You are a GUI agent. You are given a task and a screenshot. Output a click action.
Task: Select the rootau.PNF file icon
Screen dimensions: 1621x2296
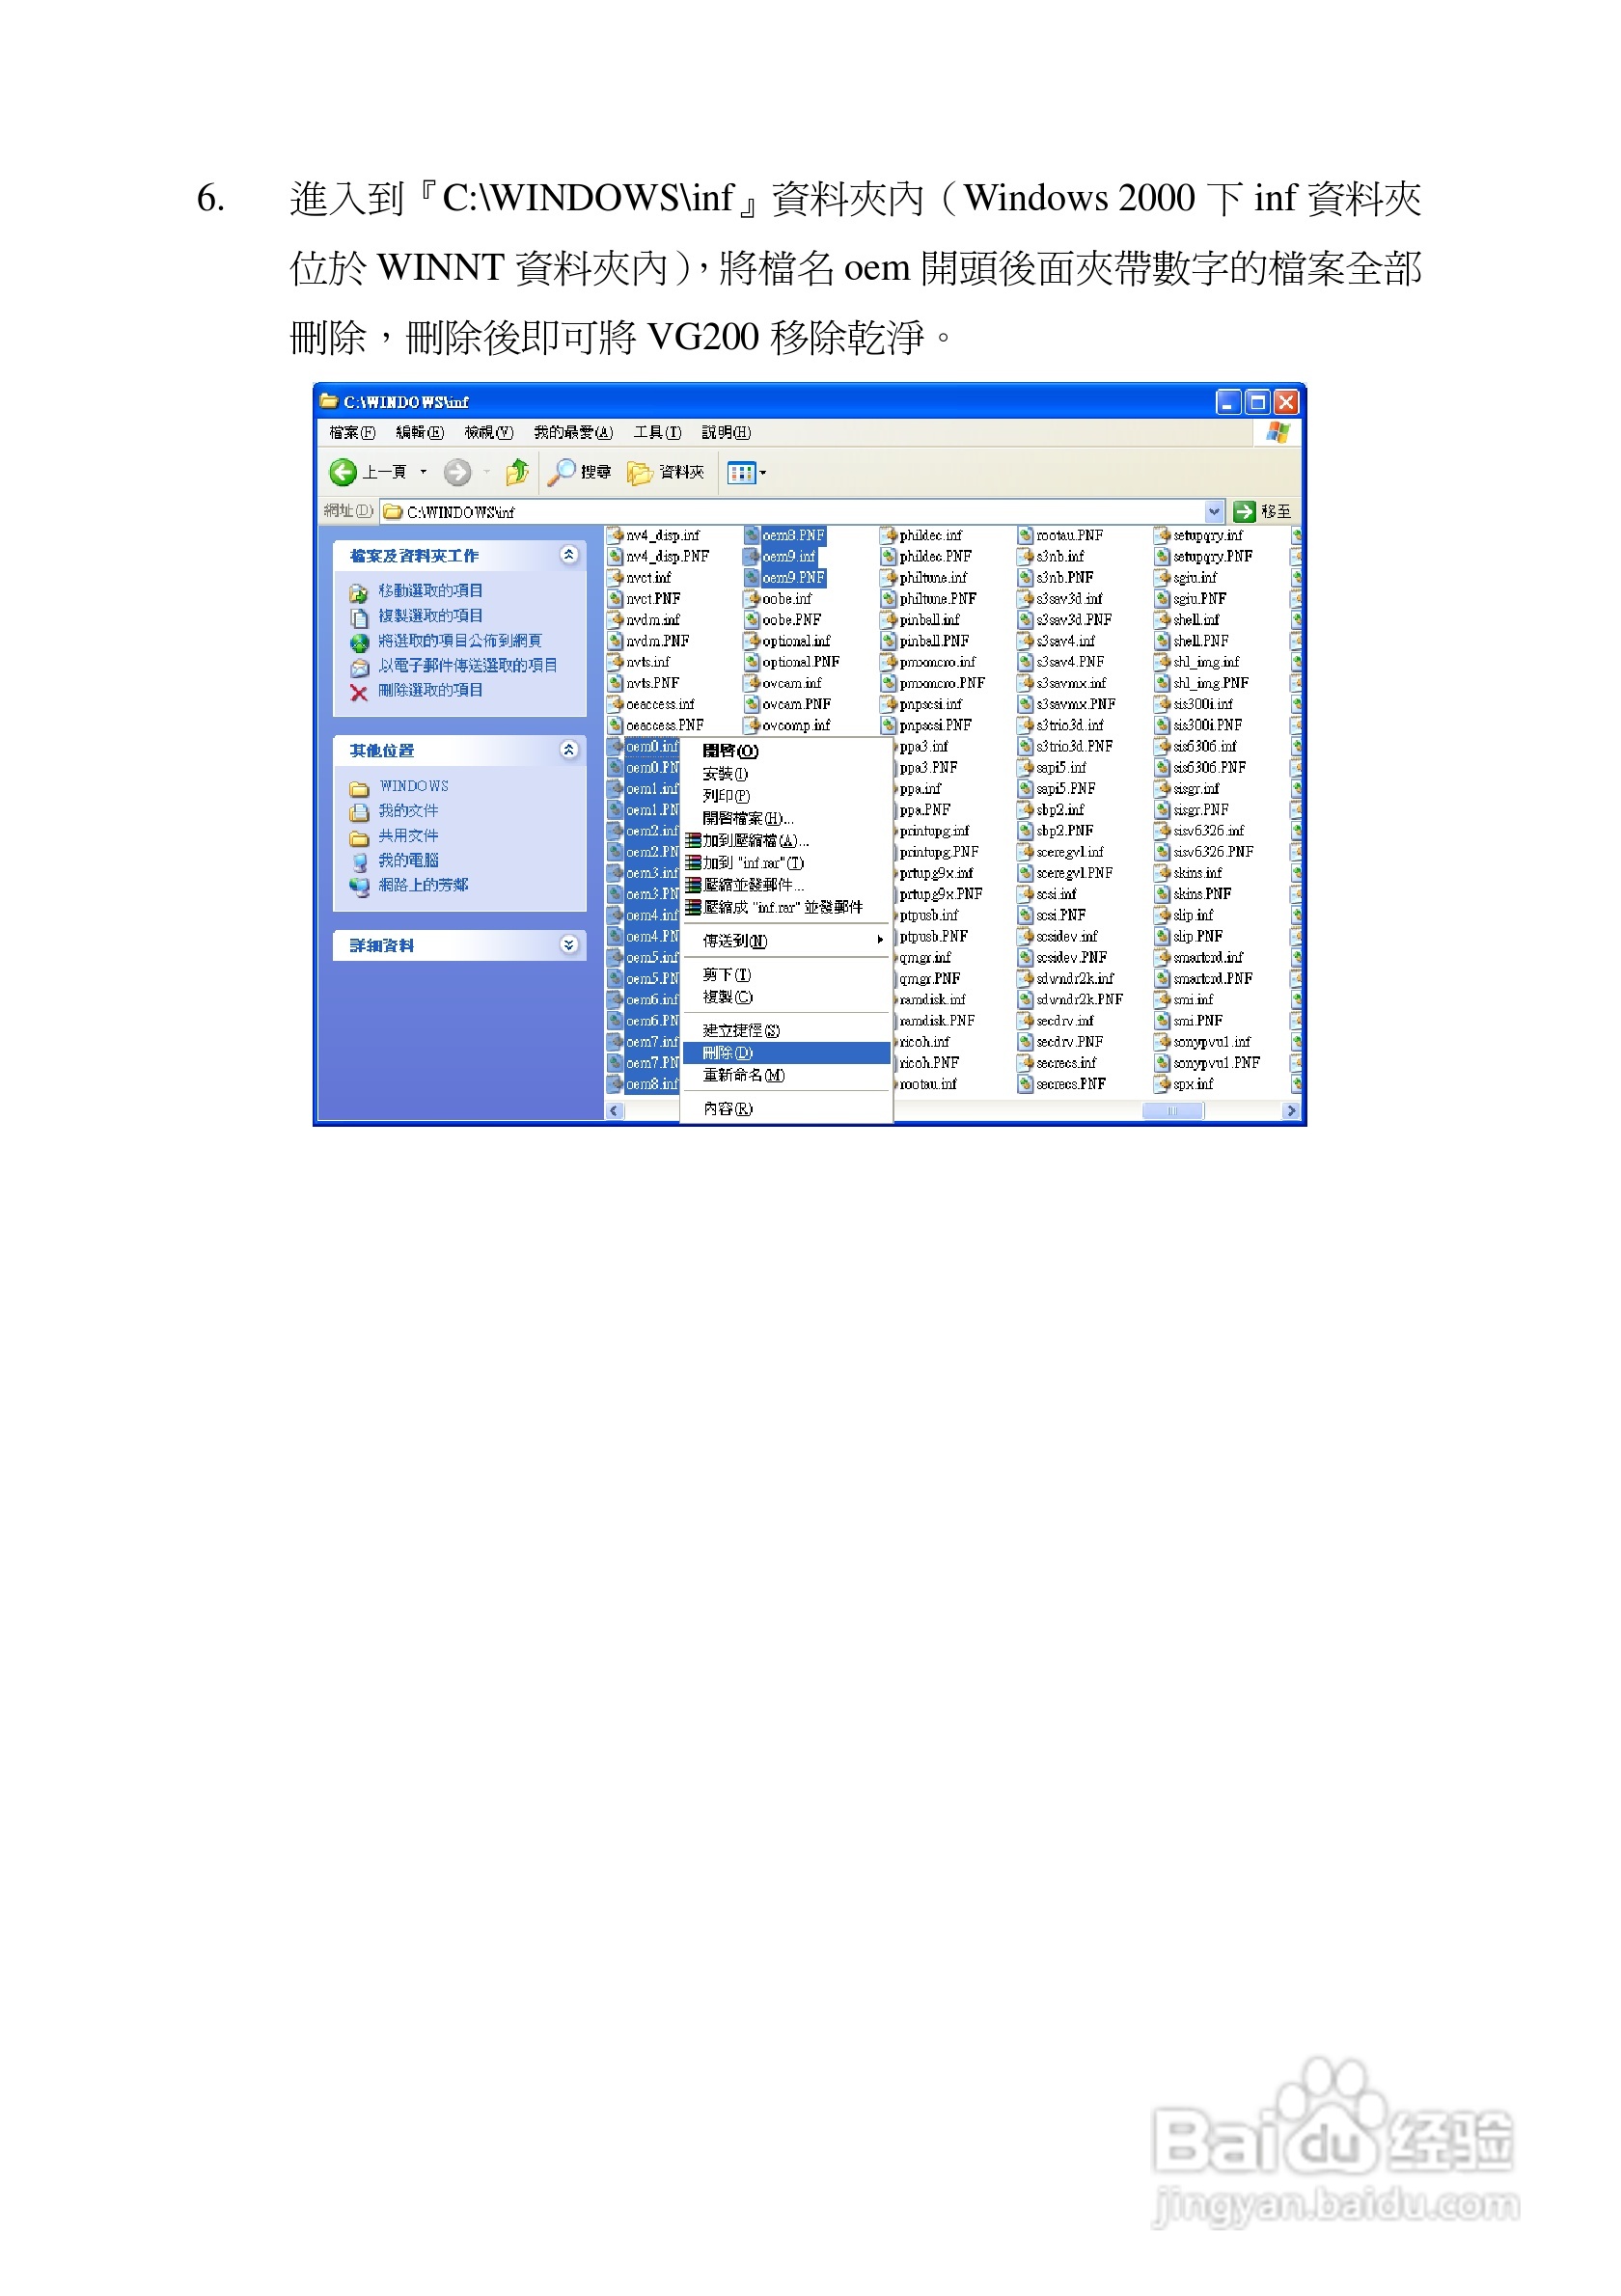point(1026,536)
